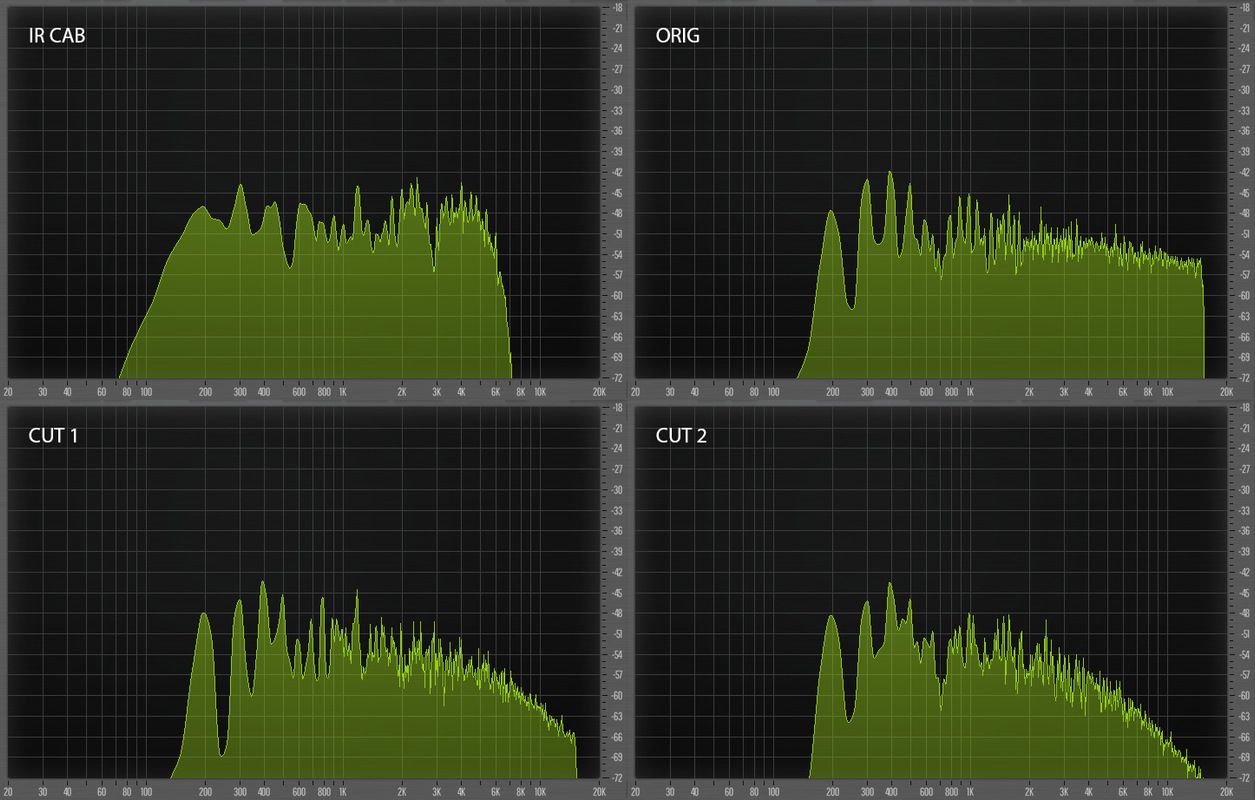Click the -36 dB label on ORIG scale

pyautogui.click(x=1245, y=131)
